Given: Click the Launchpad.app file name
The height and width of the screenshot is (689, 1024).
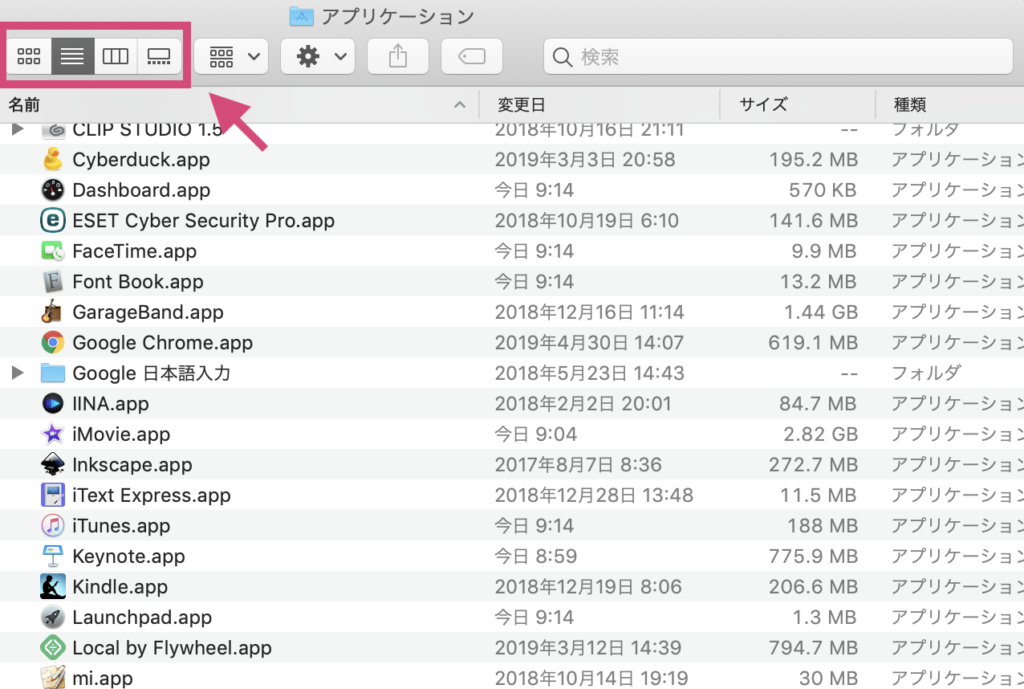Looking at the screenshot, I should 142,617.
